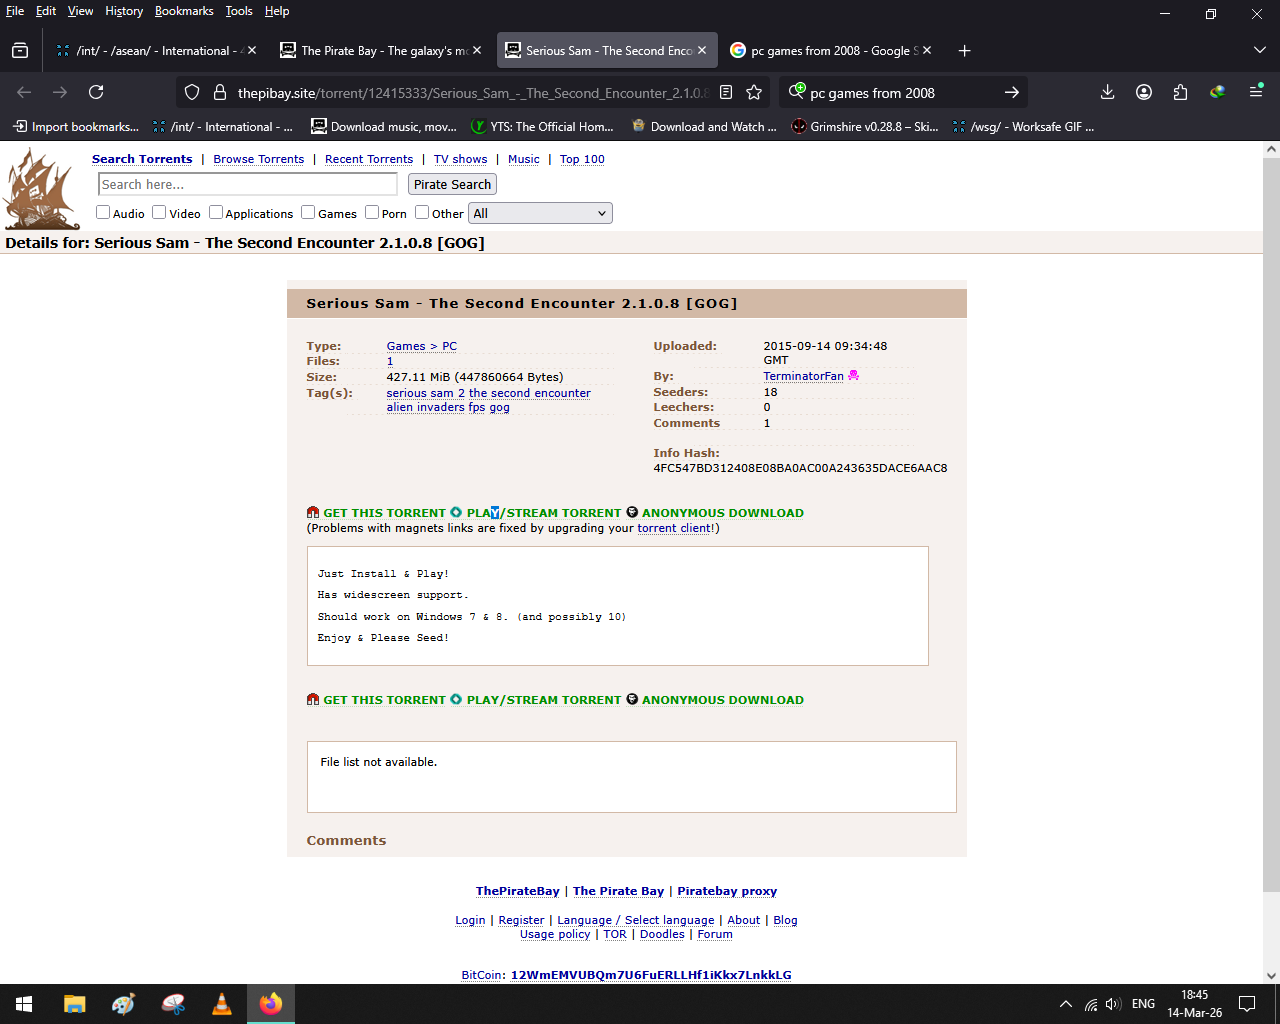Open the volume control in the system tray

coord(1113,1004)
